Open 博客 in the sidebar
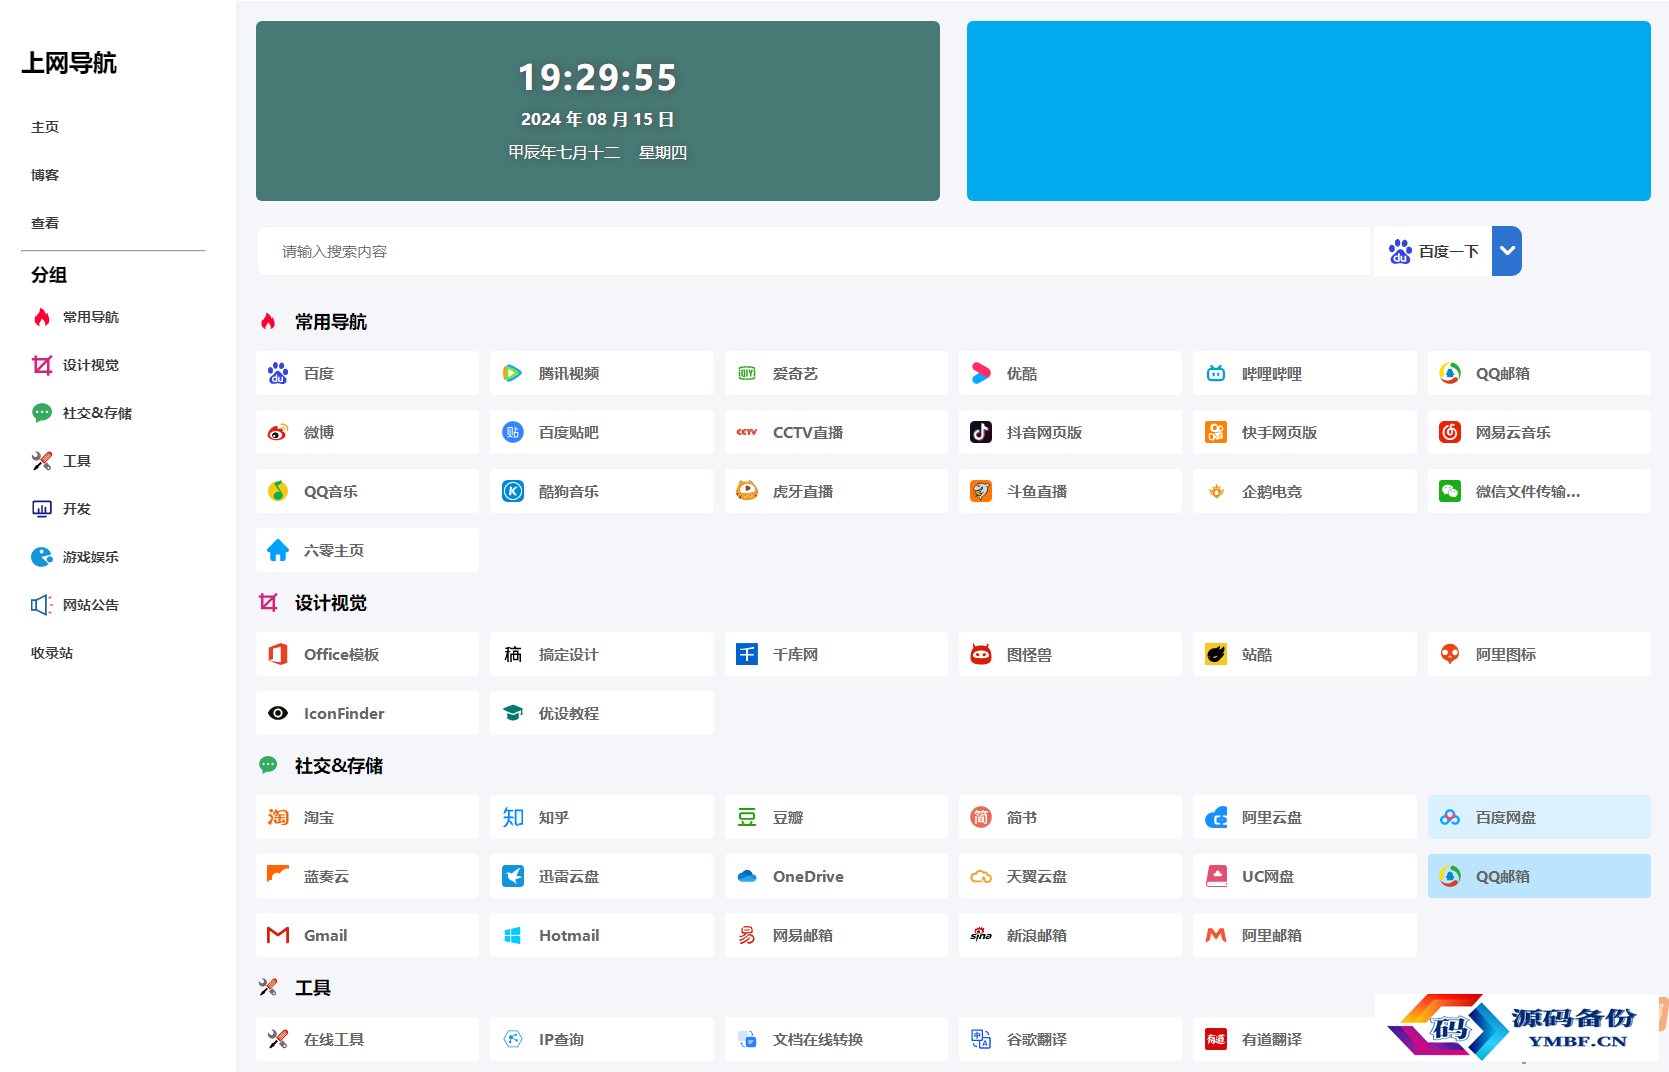 click(x=45, y=175)
